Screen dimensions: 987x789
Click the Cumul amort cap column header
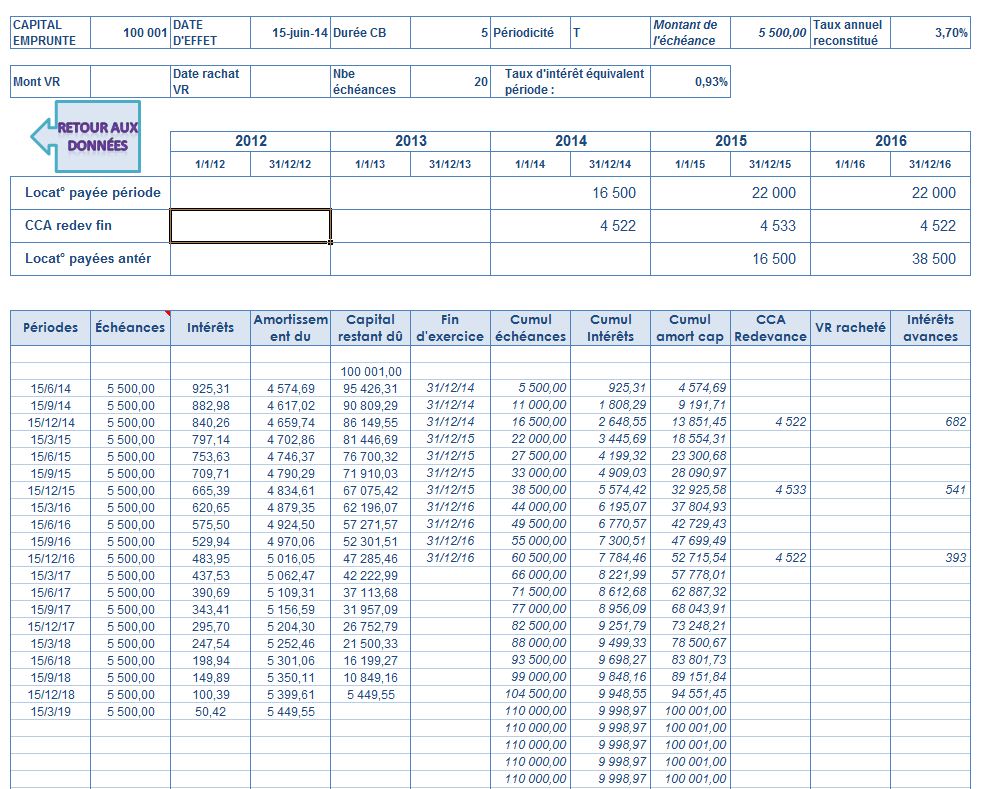click(690, 327)
